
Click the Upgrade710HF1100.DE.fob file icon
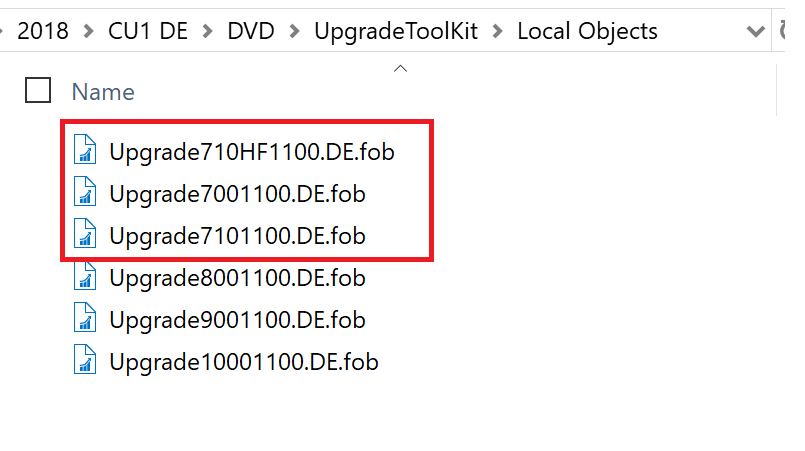(x=85, y=152)
